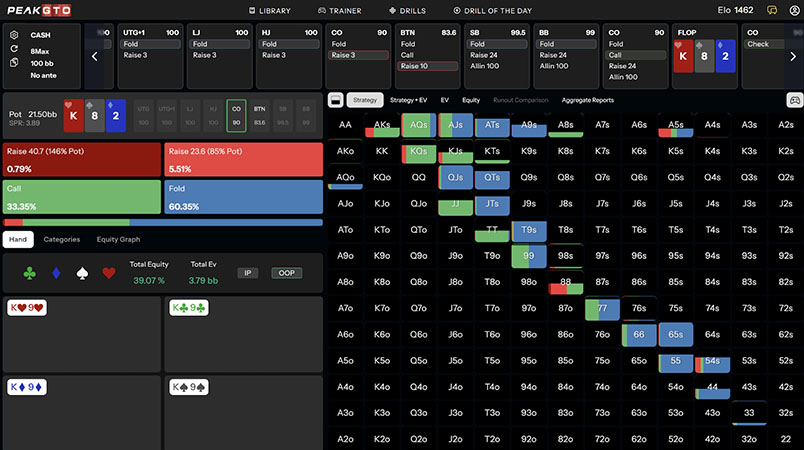Click the gamepad icon above the matrix

tap(794, 100)
